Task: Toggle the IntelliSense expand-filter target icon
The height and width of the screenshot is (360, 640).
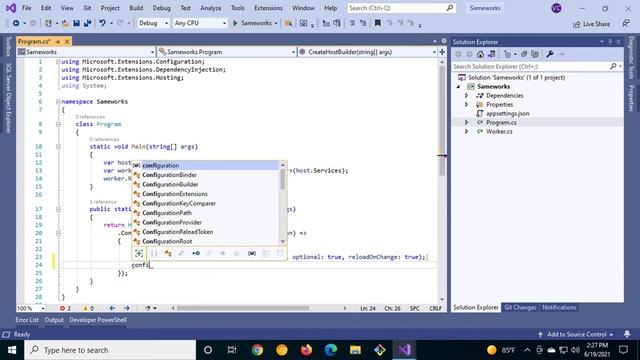Action: pos(139,253)
